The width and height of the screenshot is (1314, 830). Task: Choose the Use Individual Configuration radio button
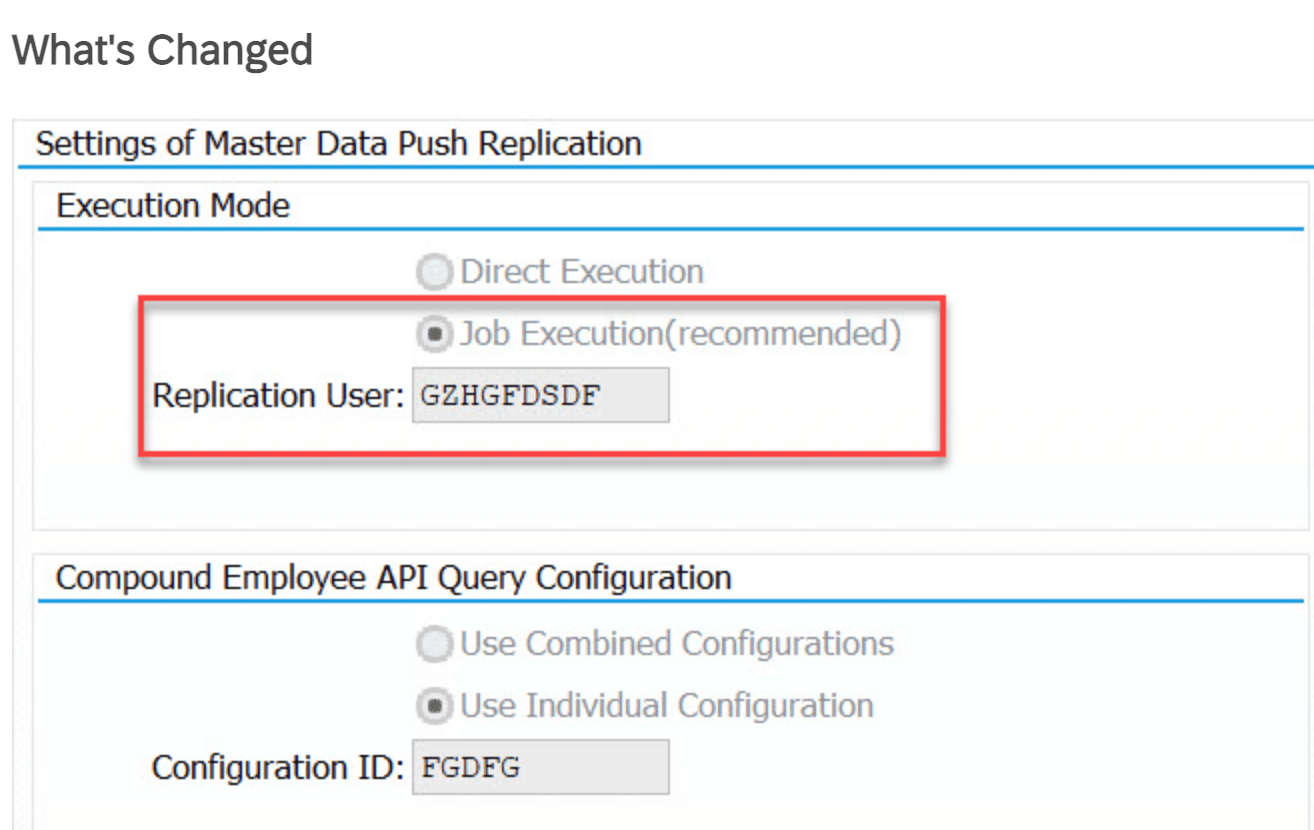click(x=435, y=706)
